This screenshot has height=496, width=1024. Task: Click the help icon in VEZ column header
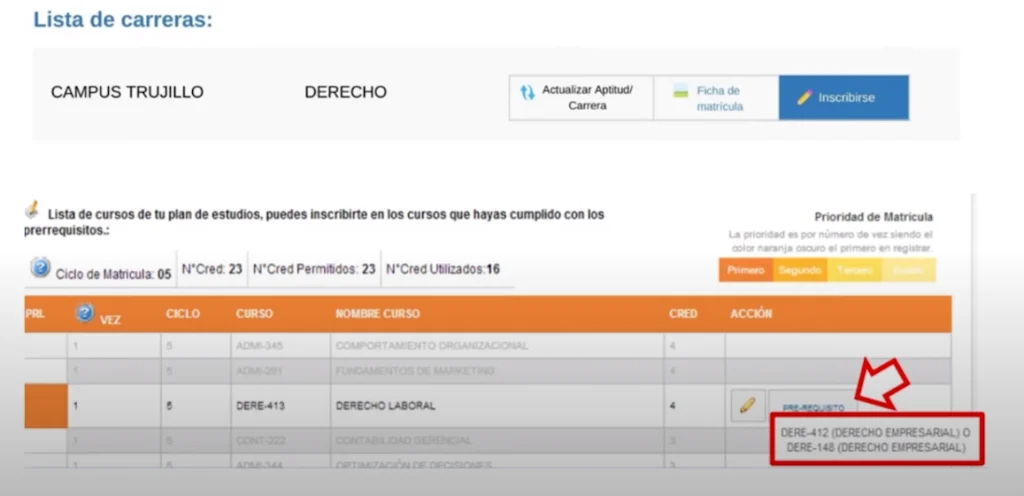point(86,314)
